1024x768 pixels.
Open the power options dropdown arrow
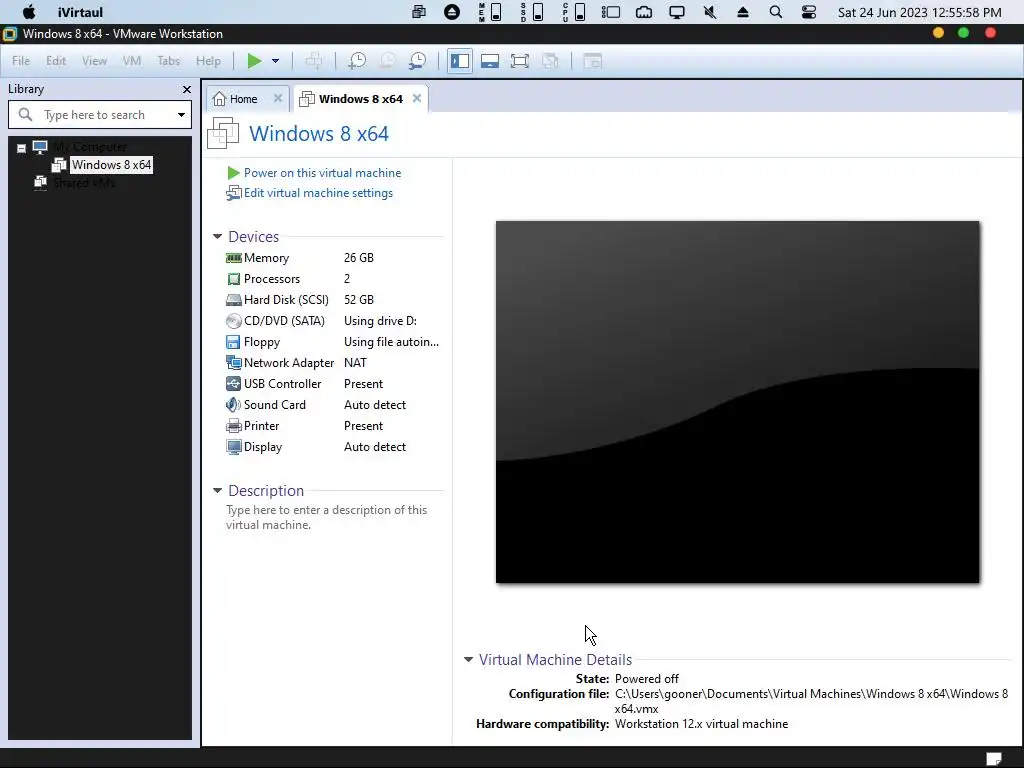[x=276, y=61]
